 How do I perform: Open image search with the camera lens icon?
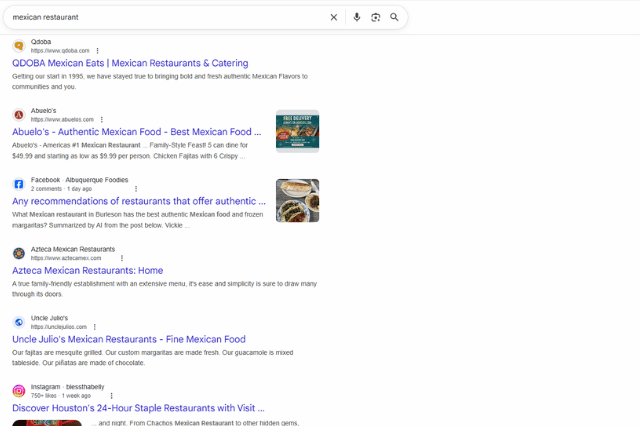pyautogui.click(x=376, y=17)
